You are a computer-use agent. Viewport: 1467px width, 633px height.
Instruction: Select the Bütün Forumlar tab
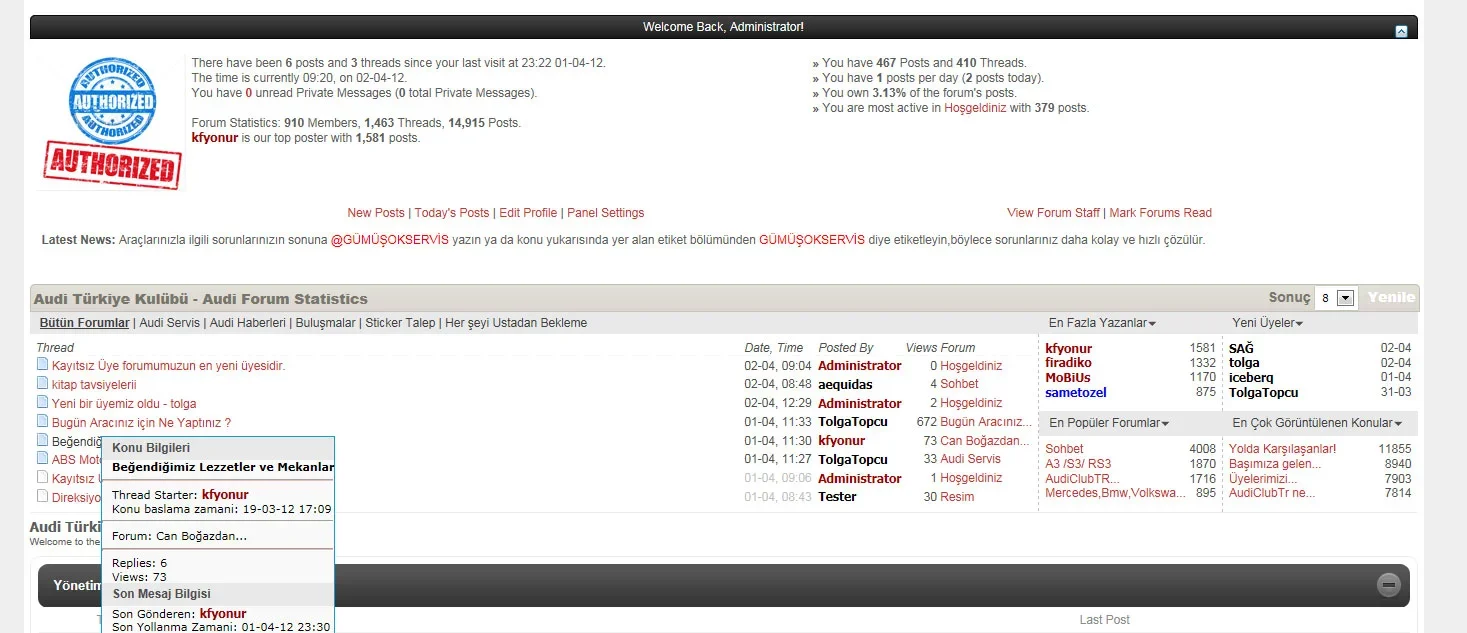(84, 323)
